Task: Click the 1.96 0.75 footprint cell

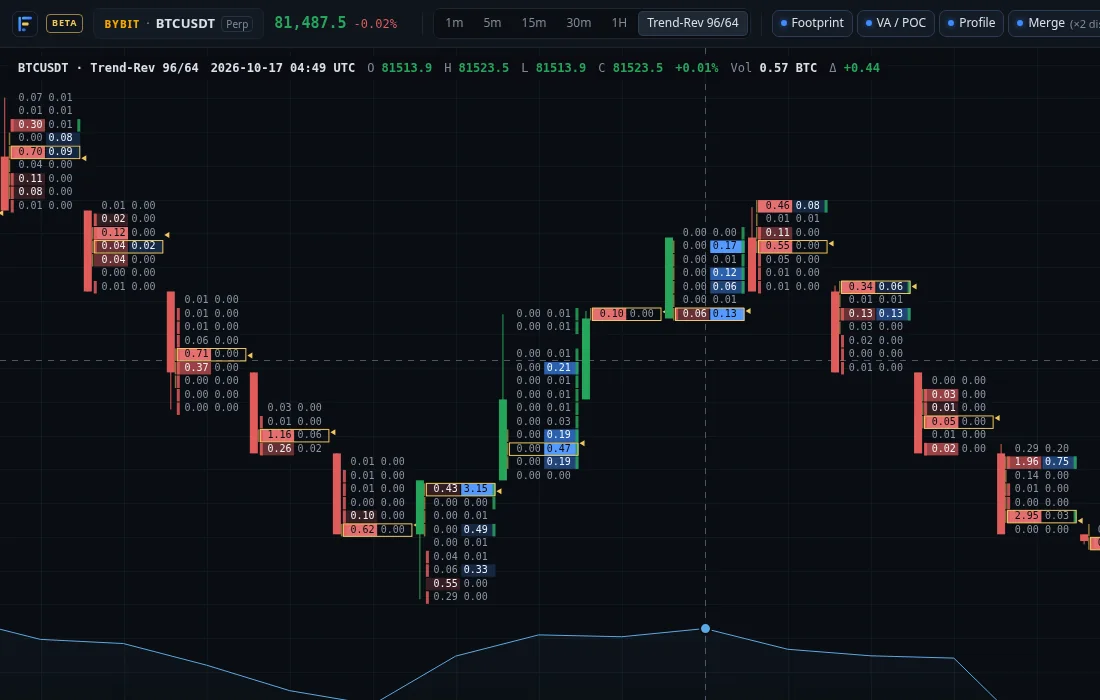Action: [1041, 462]
